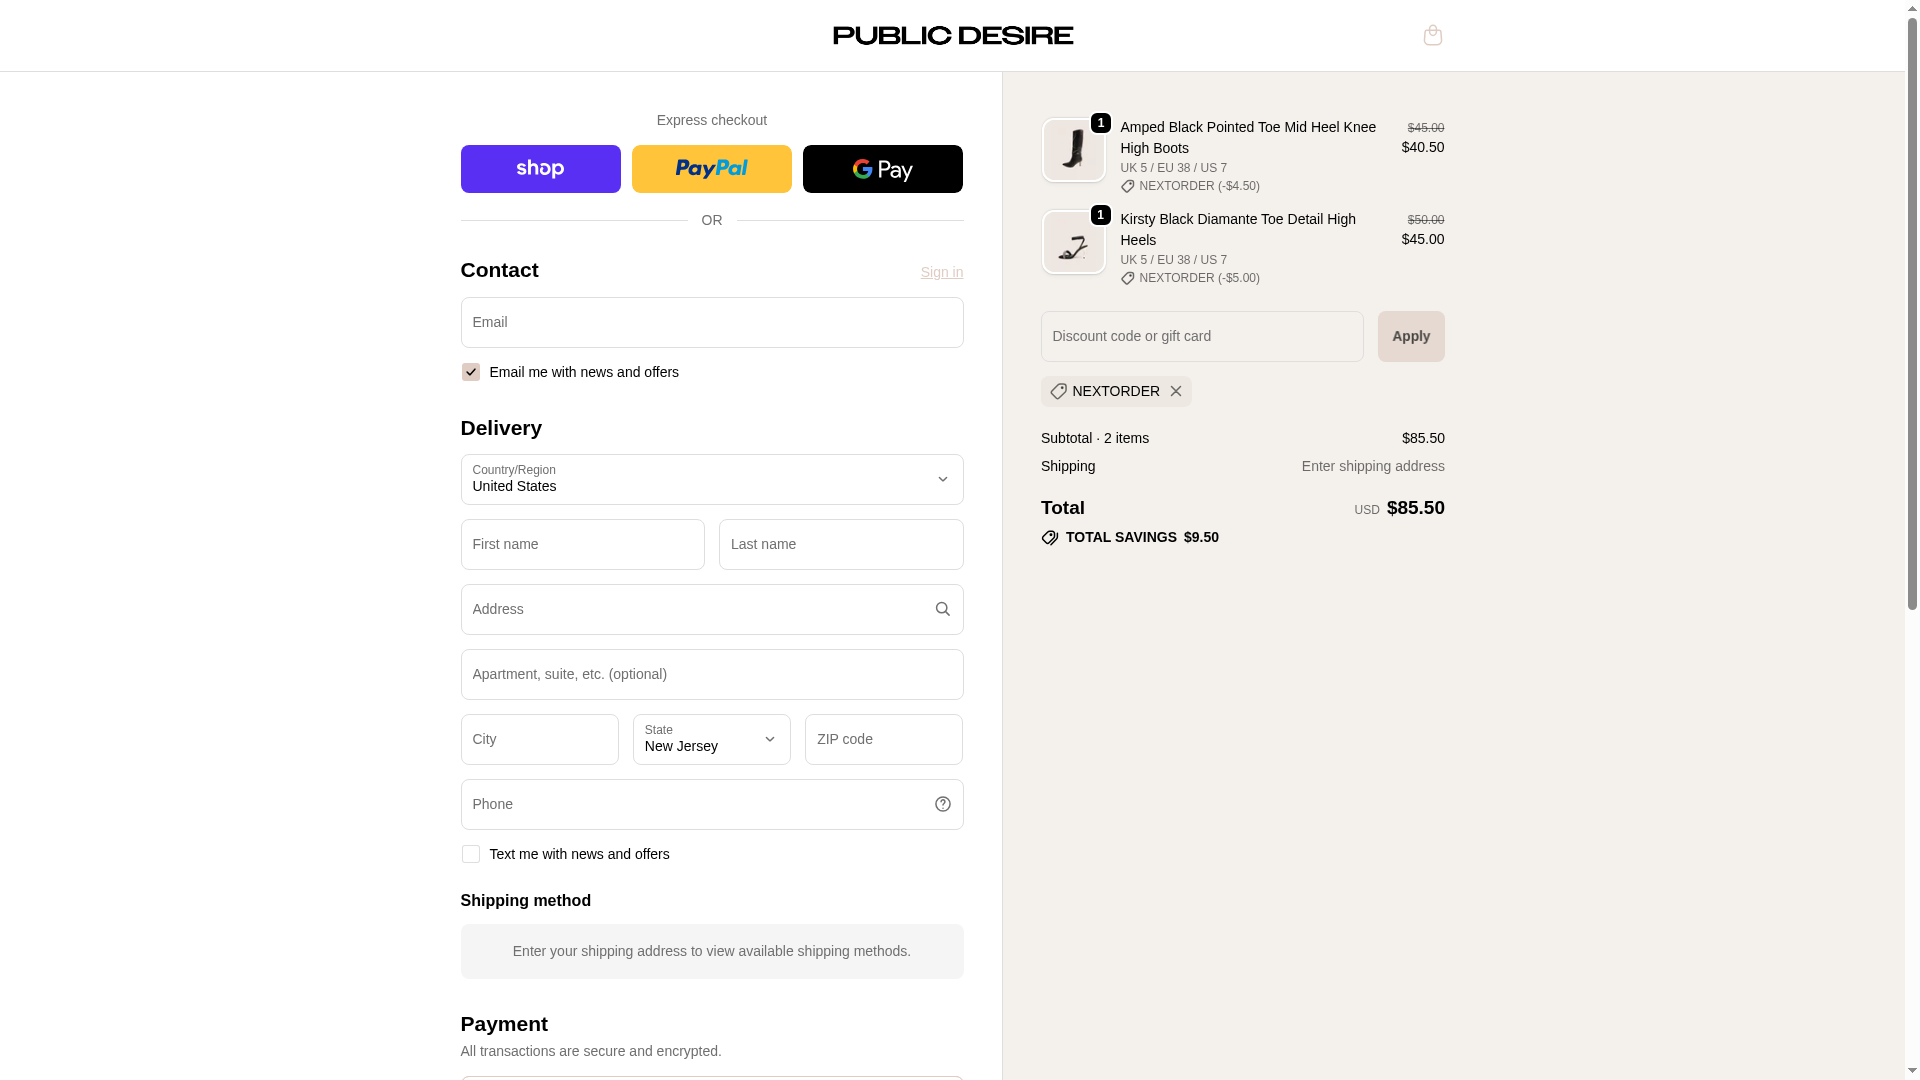The image size is (1920, 1080).
Task: Open the shopping bag cart icon
Action: (x=1432, y=35)
